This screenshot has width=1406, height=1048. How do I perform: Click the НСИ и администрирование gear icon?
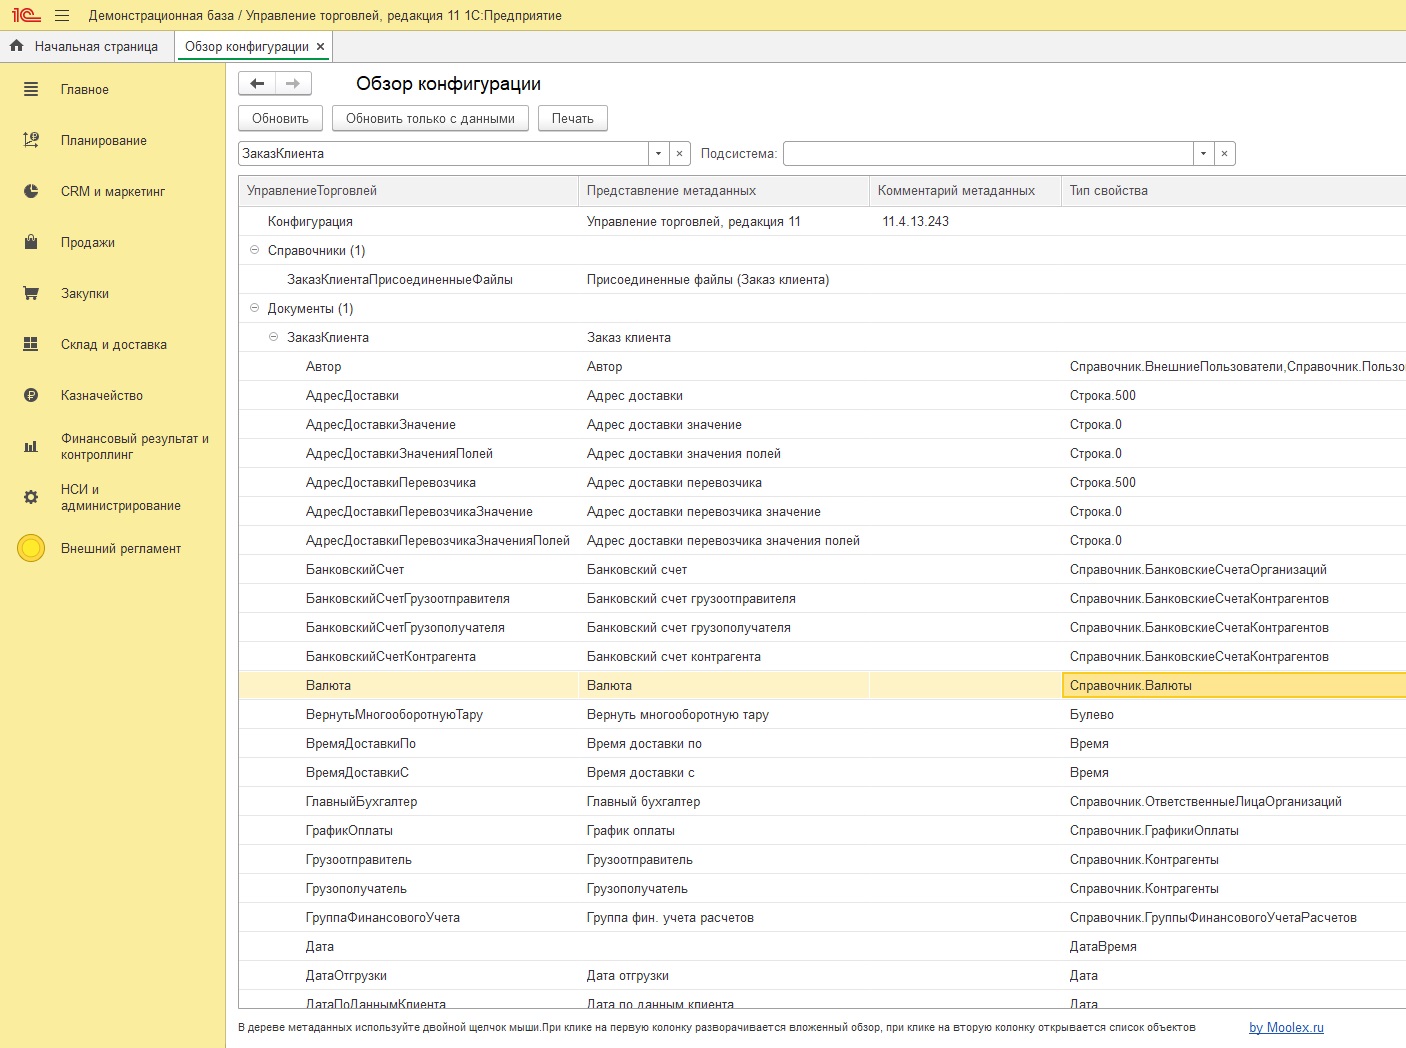click(x=31, y=497)
